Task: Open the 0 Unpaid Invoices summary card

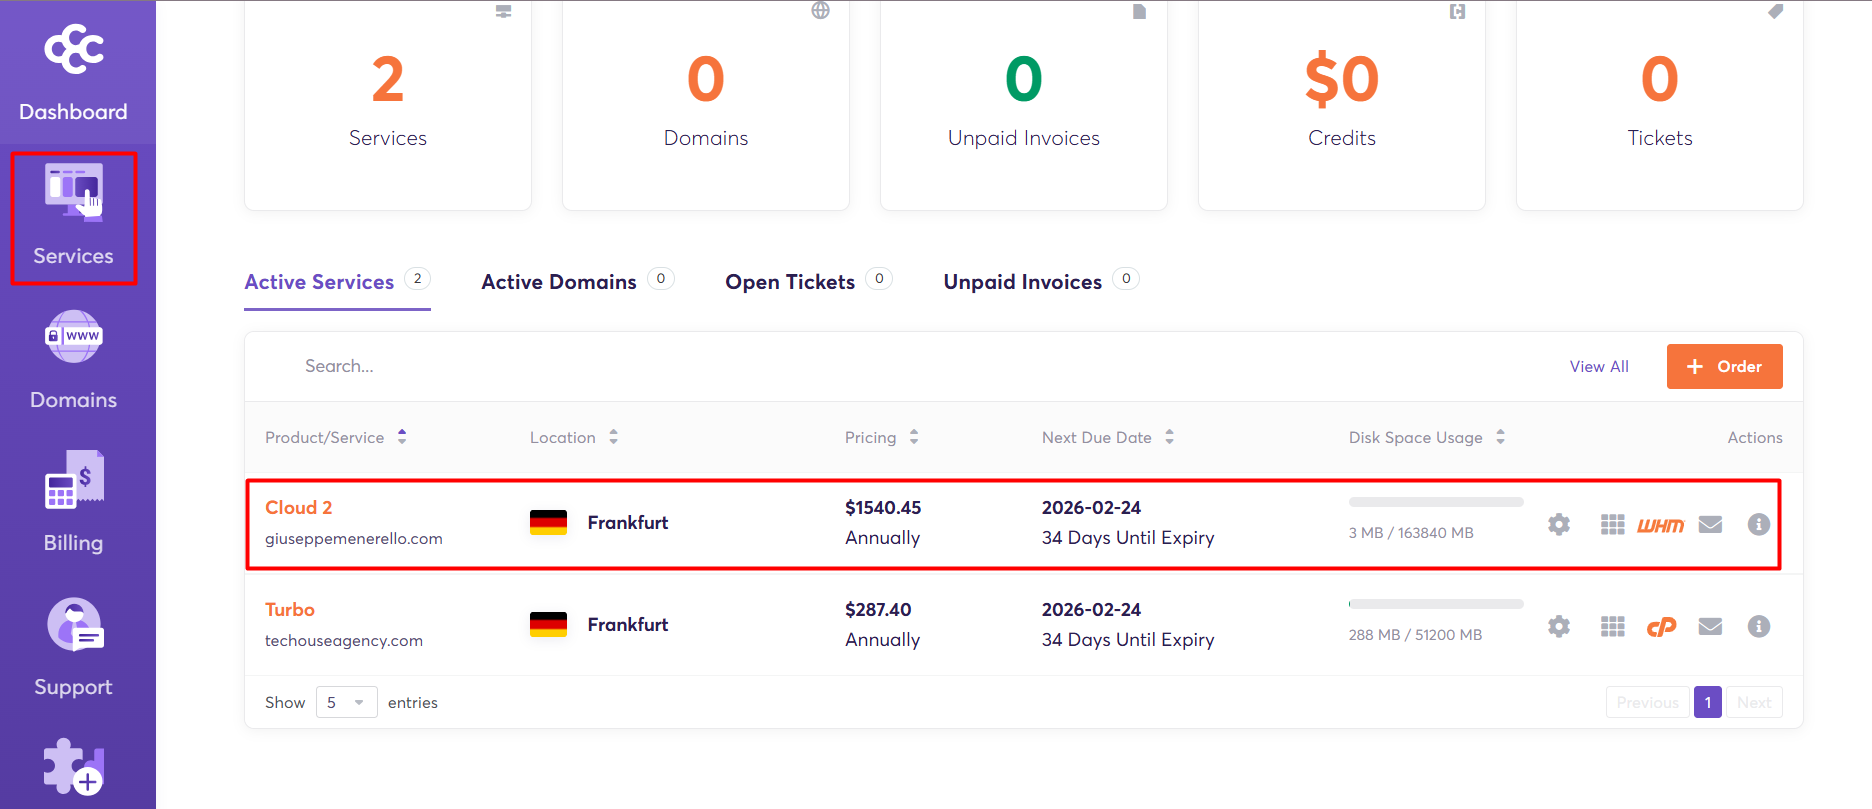Action: click(1024, 105)
